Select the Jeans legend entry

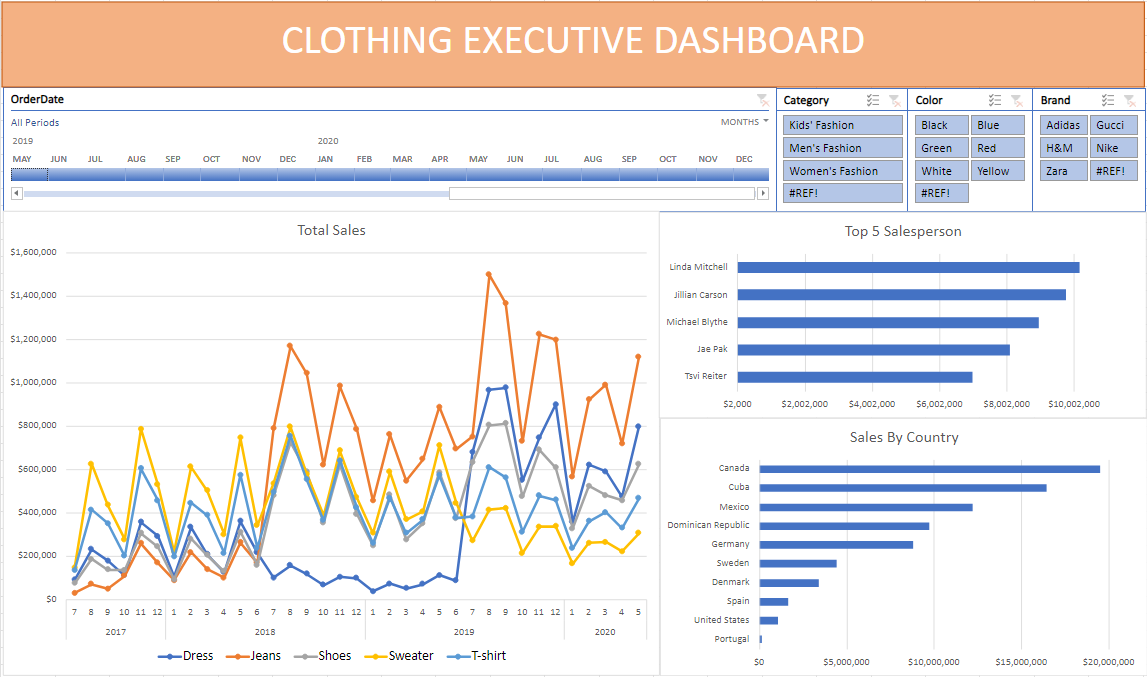tap(254, 656)
